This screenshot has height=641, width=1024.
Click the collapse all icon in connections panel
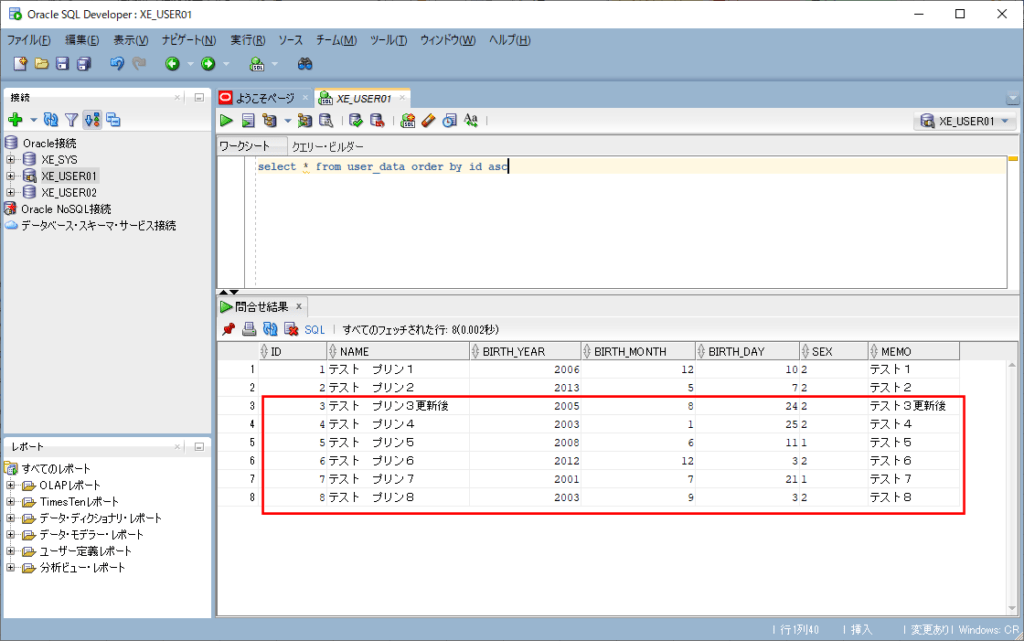tap(113, 120)
